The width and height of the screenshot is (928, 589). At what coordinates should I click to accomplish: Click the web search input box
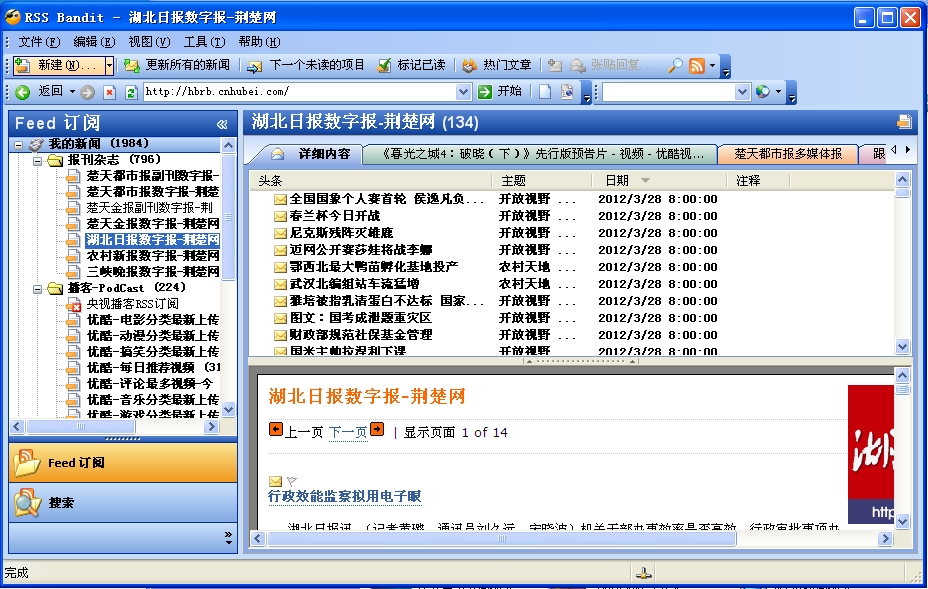(668, 92)
